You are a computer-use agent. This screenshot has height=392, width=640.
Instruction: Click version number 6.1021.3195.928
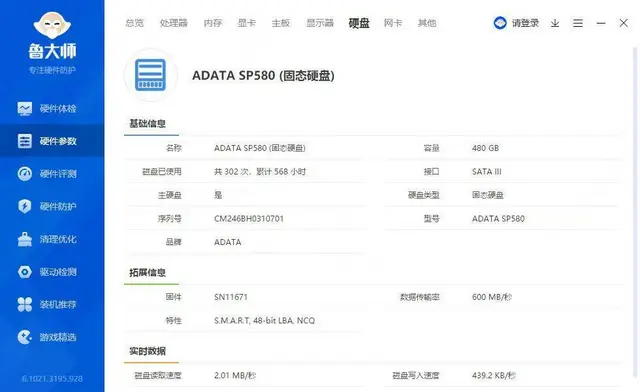tap(52, 379)
